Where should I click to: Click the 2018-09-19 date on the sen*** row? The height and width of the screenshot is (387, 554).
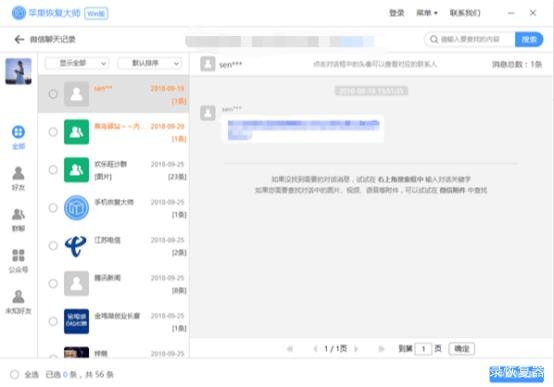pos(167,88)
